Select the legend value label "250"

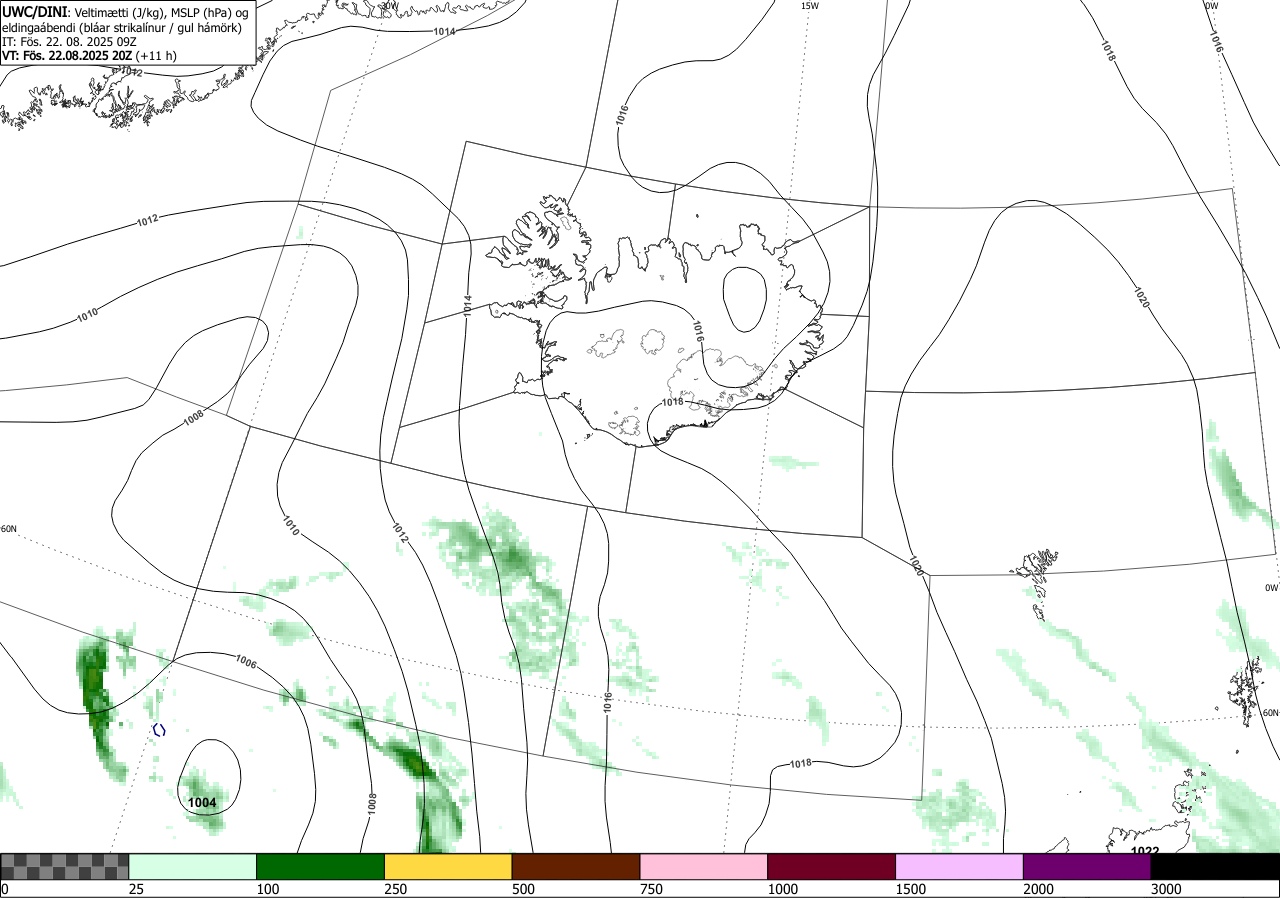(x=396, y=889)
